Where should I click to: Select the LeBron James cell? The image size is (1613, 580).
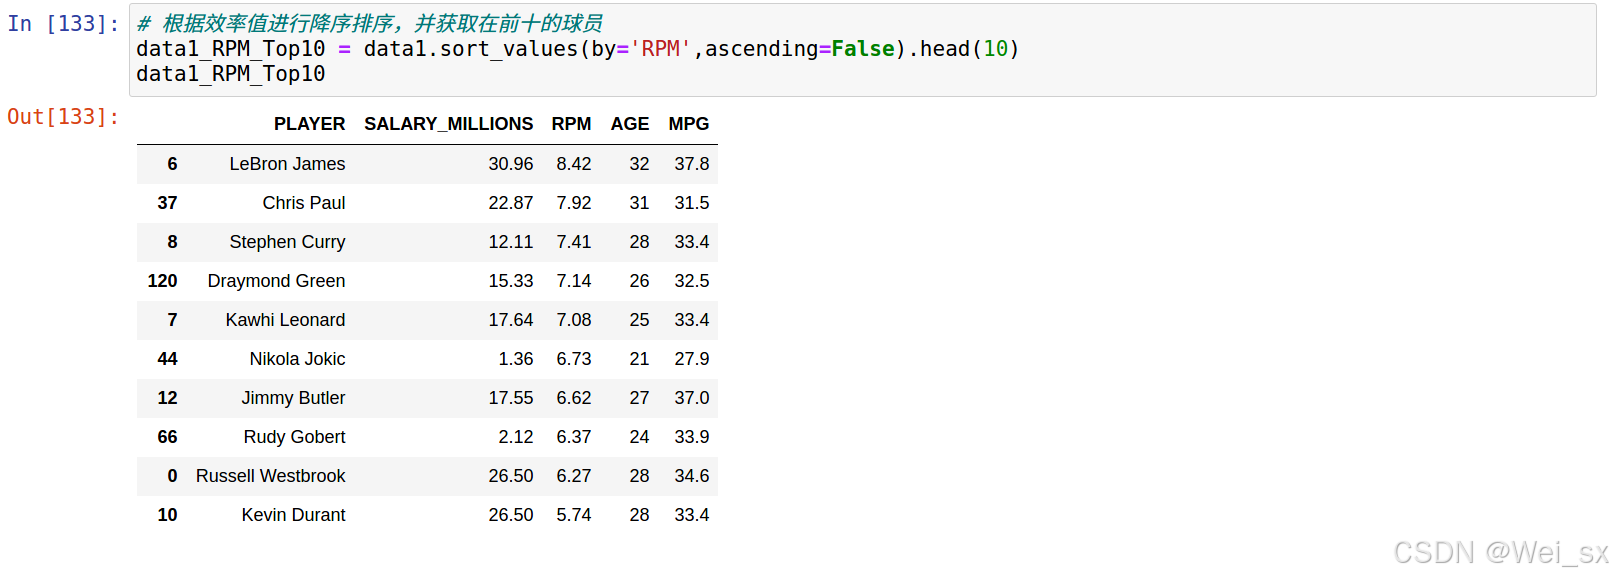pyautogui.click(x=287, y=164)
